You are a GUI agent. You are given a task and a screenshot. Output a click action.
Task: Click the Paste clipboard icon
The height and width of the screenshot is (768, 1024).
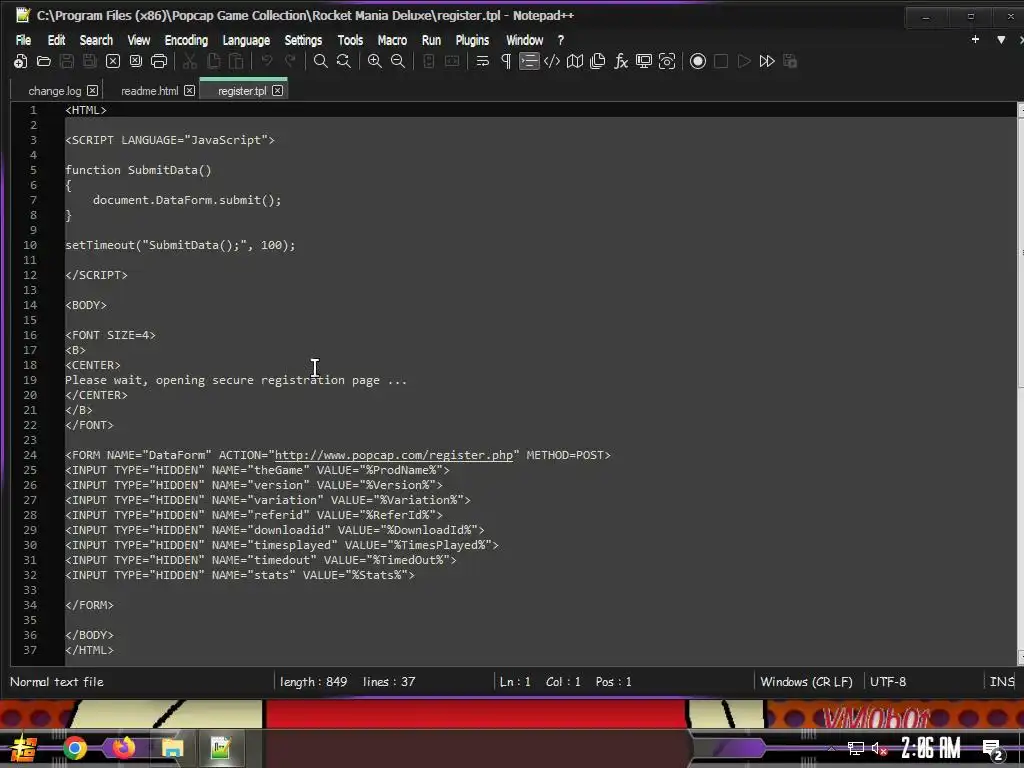[x=236, y=61]
